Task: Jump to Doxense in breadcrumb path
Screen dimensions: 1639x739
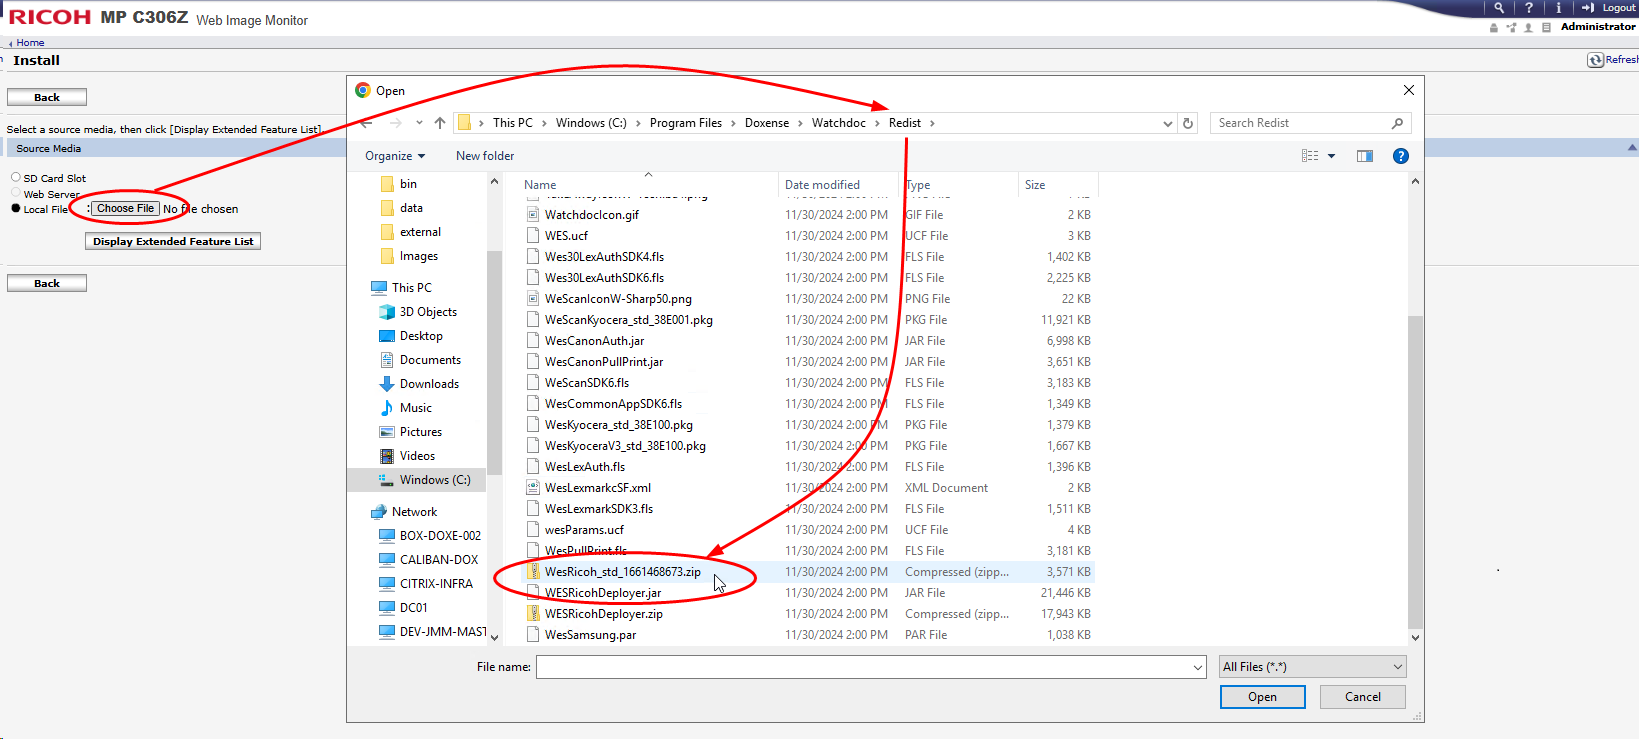Action: [767, 123]
